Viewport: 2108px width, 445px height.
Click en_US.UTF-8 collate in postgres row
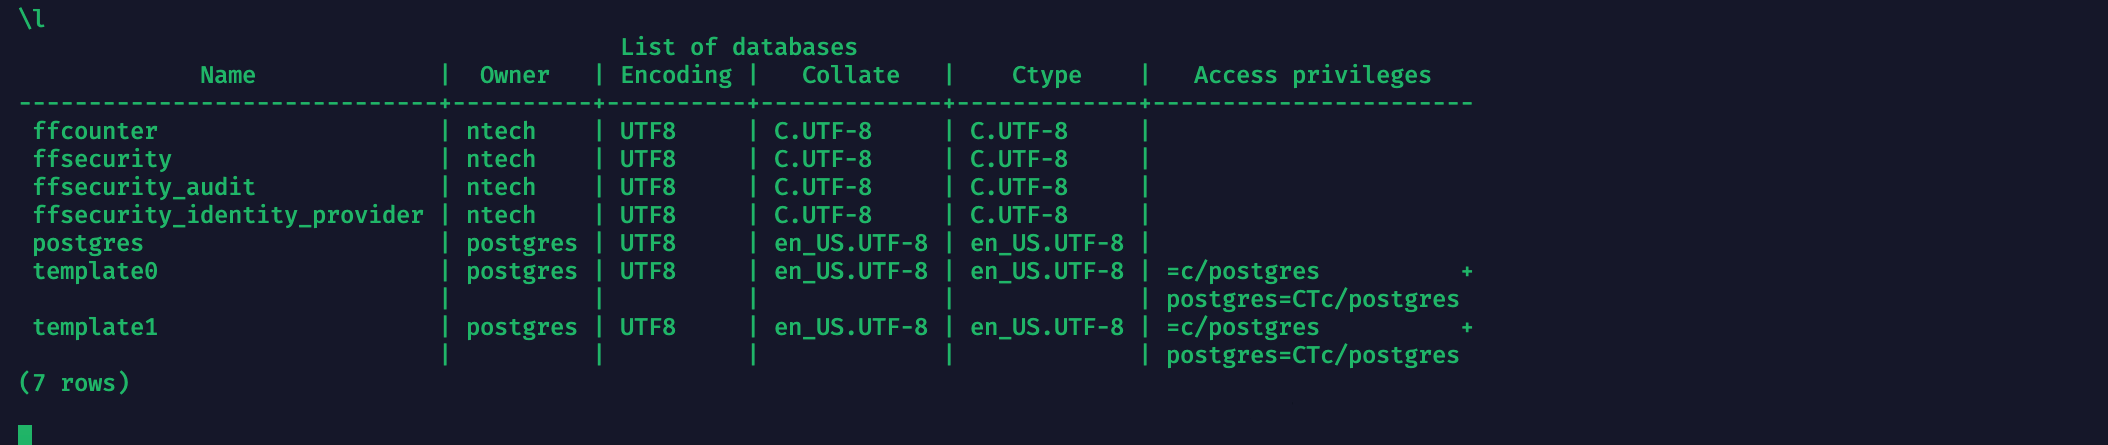[x=850, y=243]
